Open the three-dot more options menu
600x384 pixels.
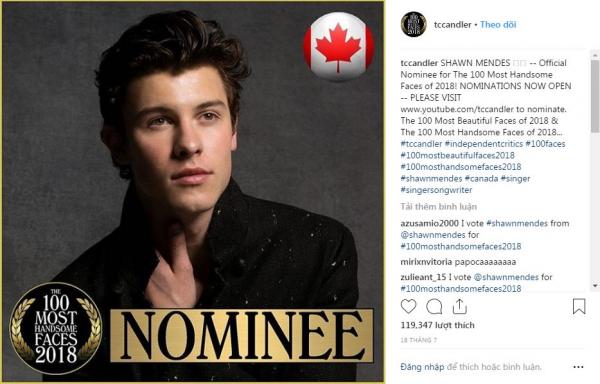[x=578, y=367]
